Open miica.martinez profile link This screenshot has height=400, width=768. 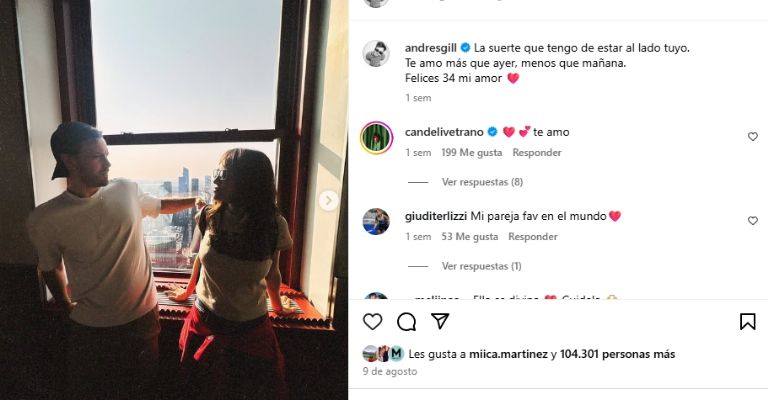click(x=508, y=354)
